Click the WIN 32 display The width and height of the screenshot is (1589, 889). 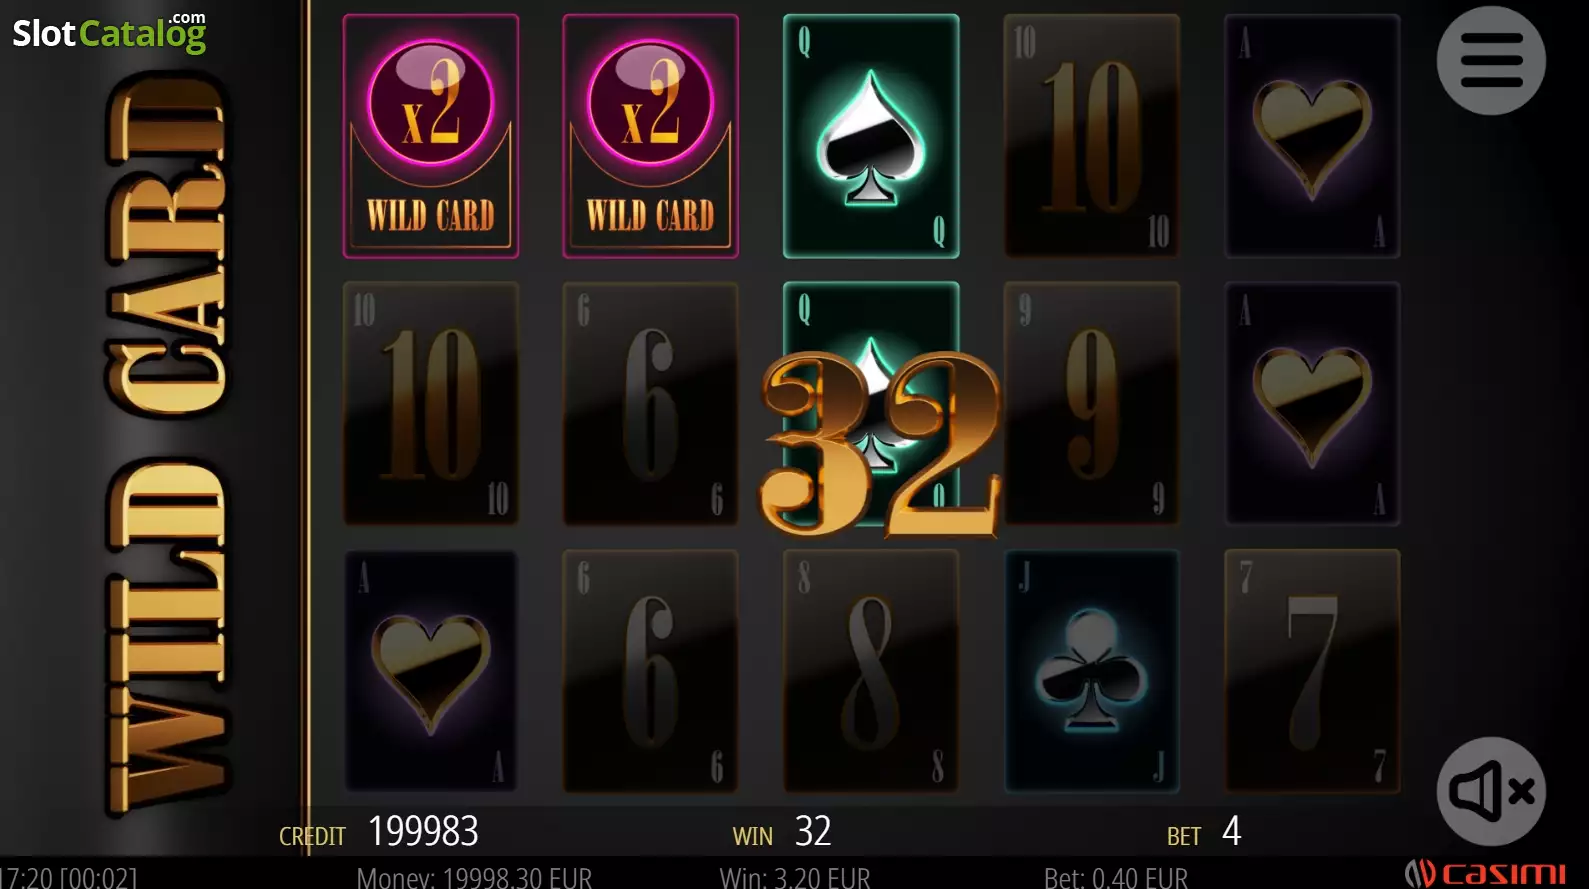pyautogui.click(x=782, y=832)
